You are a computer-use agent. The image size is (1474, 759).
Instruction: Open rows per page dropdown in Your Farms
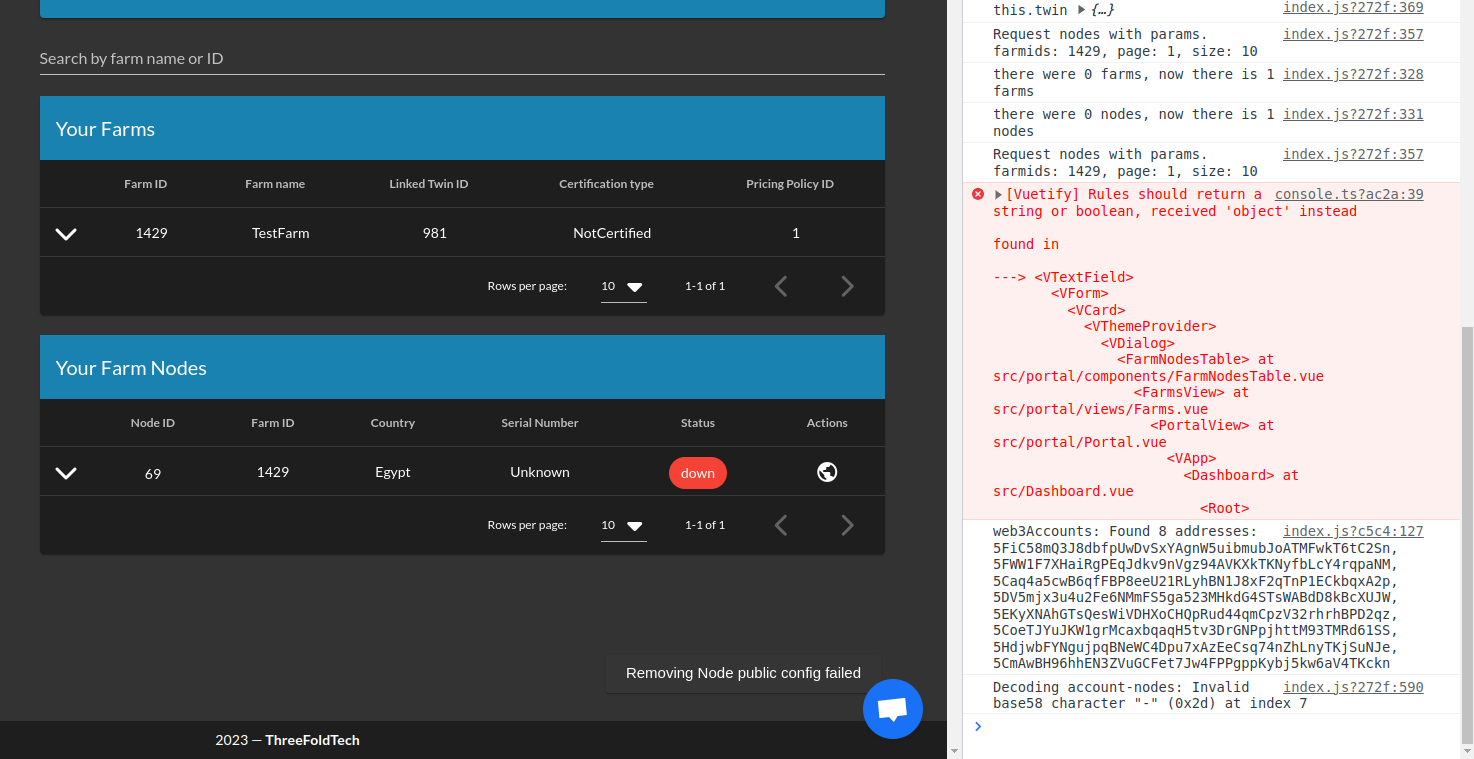tap(623, 286)
